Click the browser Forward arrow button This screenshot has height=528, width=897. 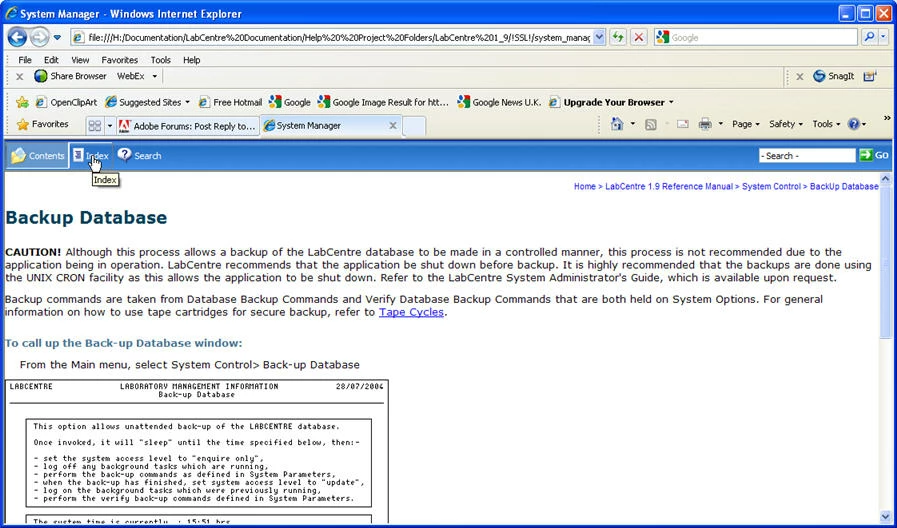39,38
